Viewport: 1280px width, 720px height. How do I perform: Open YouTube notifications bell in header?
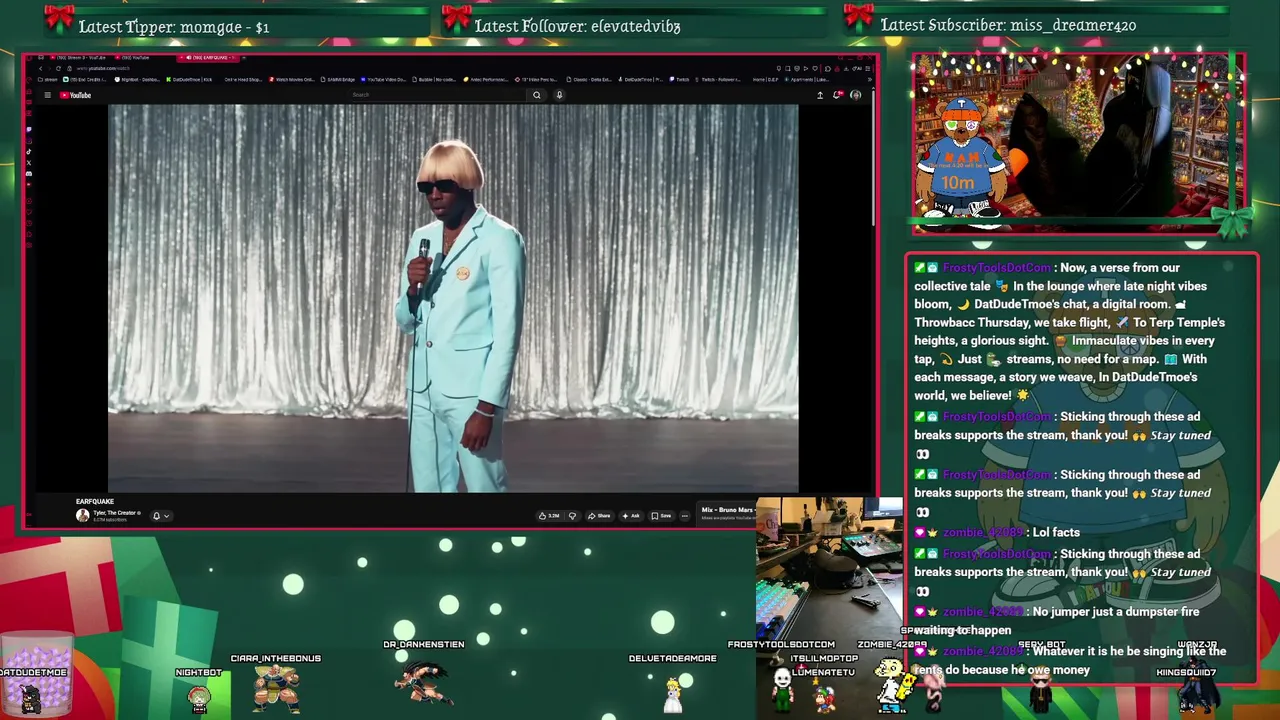point(838,95)
